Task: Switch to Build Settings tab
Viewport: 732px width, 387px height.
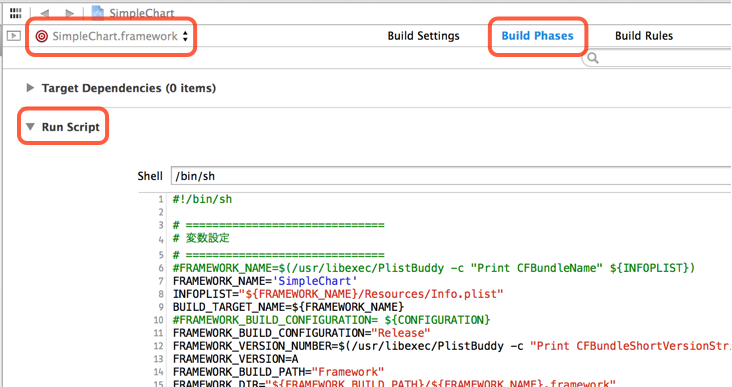Action: pyautogui.click(x=423, y=36)
